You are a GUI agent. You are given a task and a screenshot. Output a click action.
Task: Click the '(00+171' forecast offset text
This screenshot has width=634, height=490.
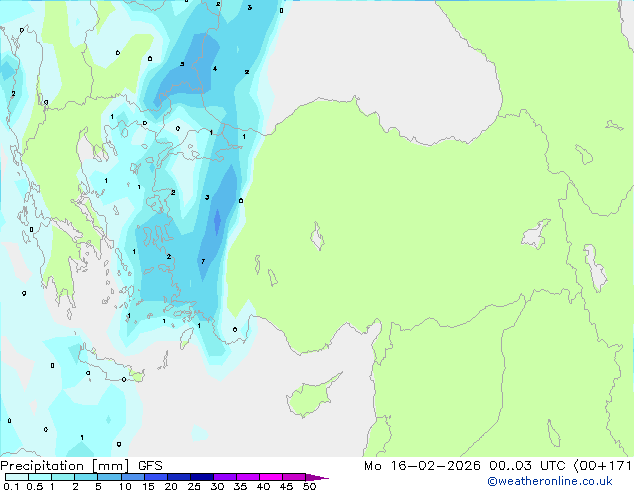tap(602, 466)
